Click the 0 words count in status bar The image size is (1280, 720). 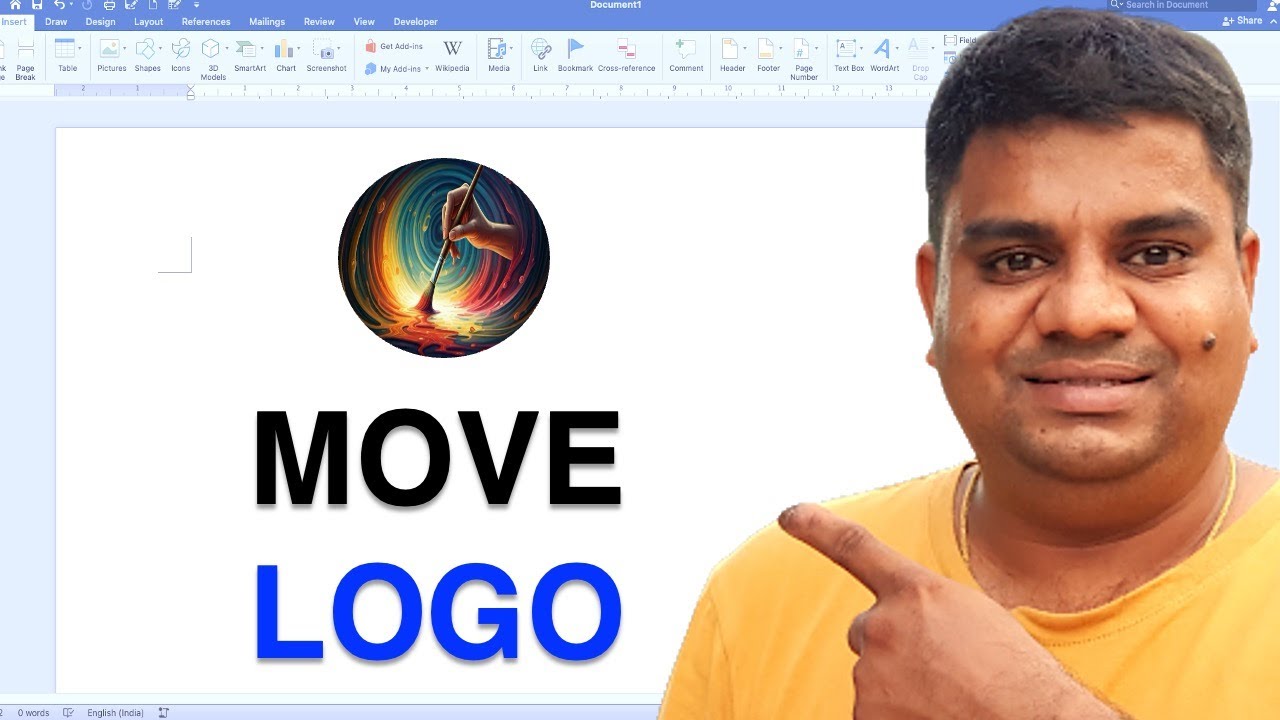pyautogui.click(x=33, y=713)
